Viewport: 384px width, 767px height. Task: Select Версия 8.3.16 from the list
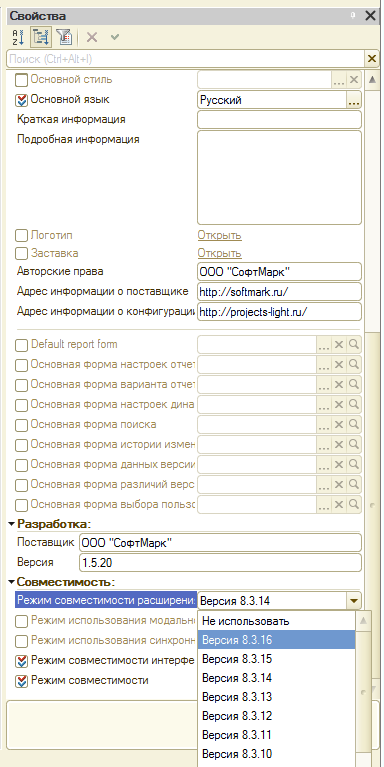coord(276,640)
